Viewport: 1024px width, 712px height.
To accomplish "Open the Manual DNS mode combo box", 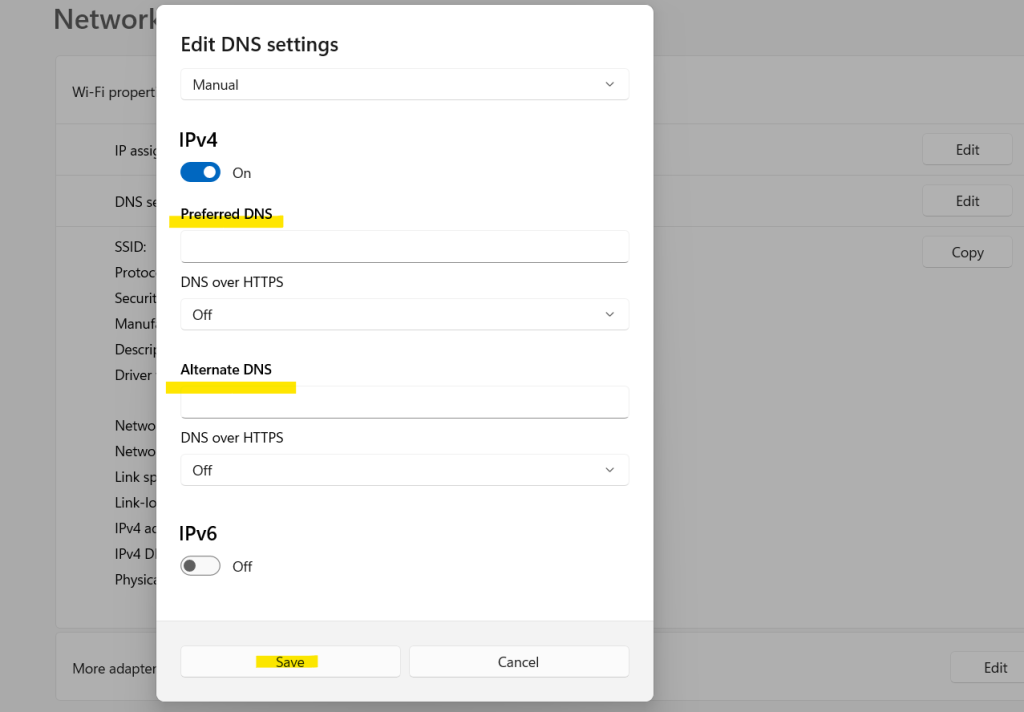I will pyautogui.click(x=404, y=85).
